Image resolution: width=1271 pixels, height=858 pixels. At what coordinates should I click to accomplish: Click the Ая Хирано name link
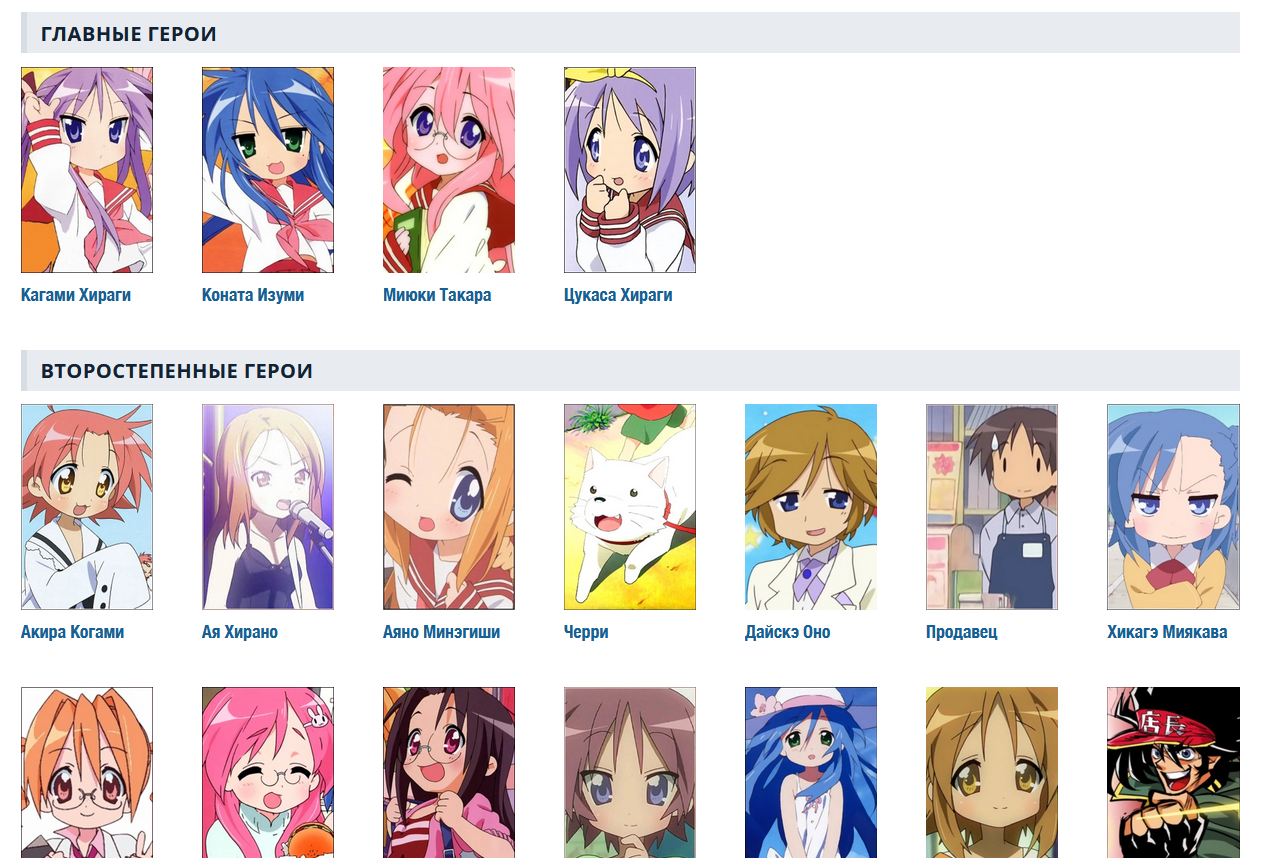pyautogui.click(x=240, y=632)
